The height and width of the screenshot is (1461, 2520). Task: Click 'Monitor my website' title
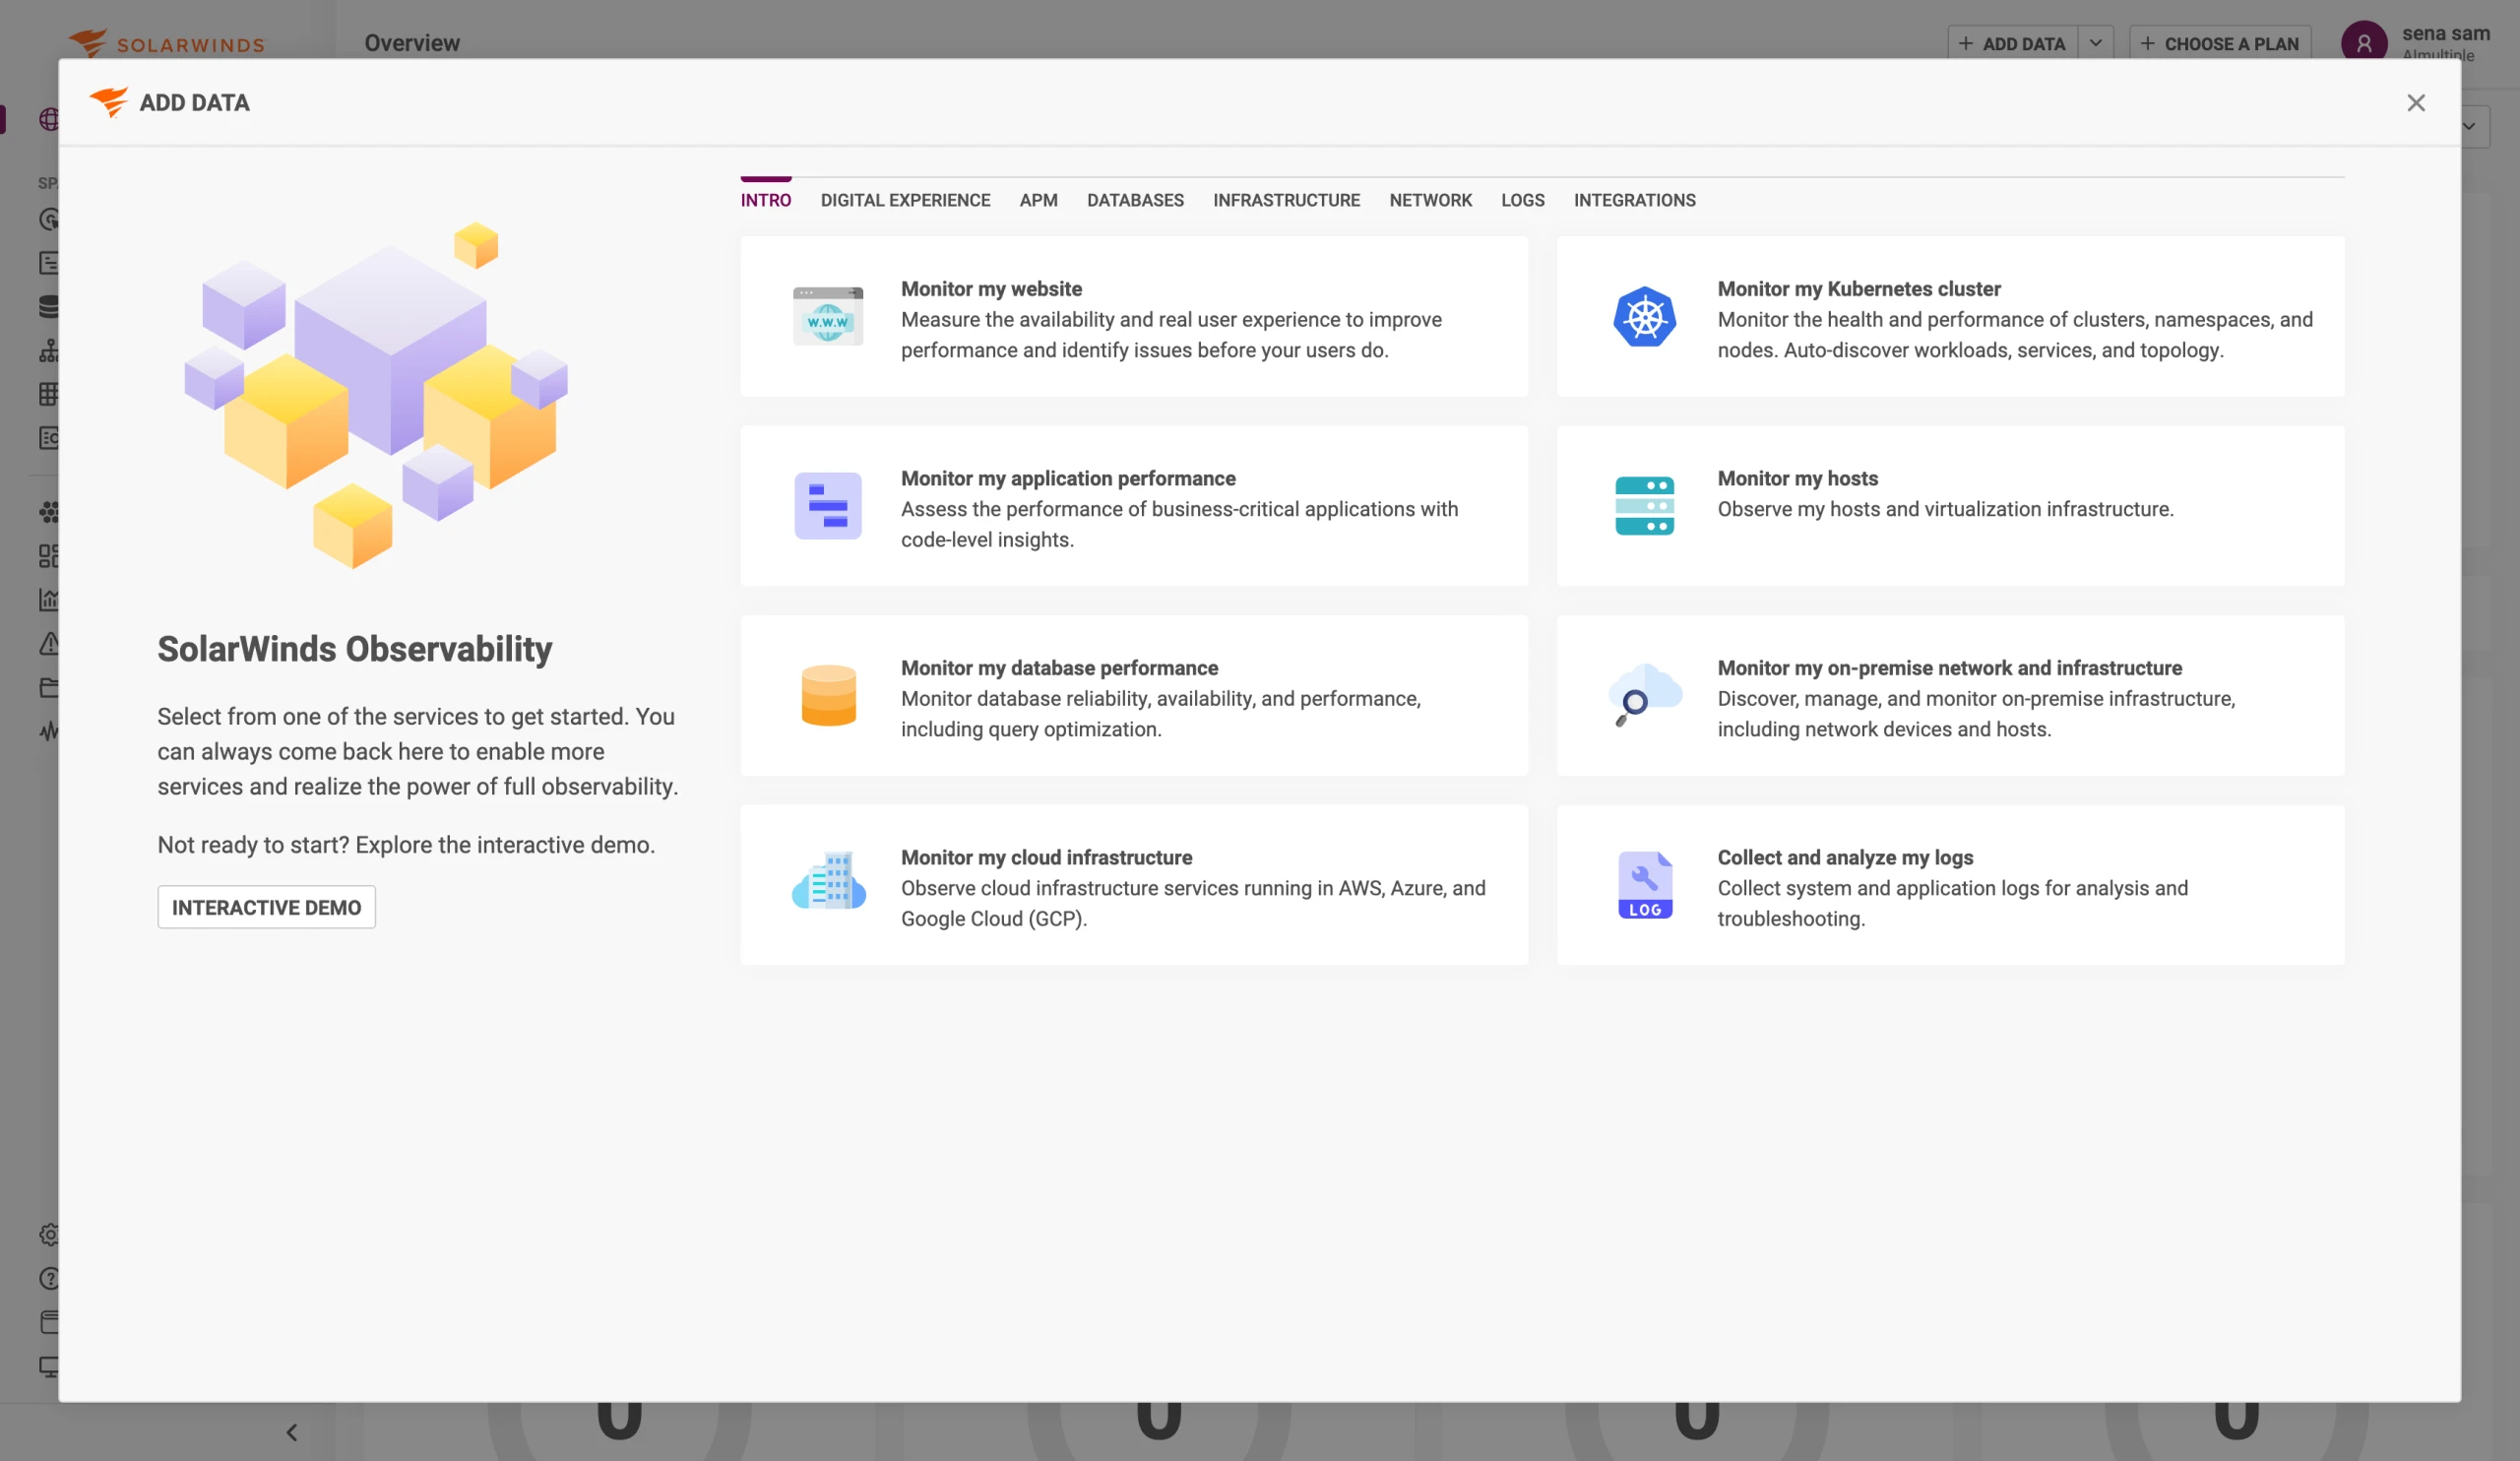[x=991, y=289]
